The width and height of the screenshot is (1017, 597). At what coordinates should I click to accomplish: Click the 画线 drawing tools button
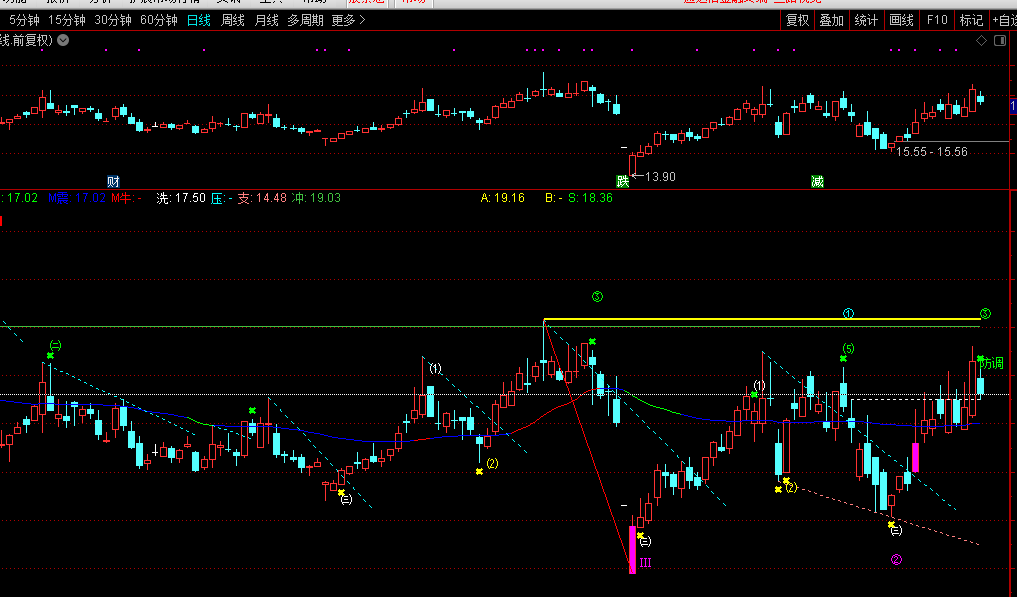tap(901, 20)
